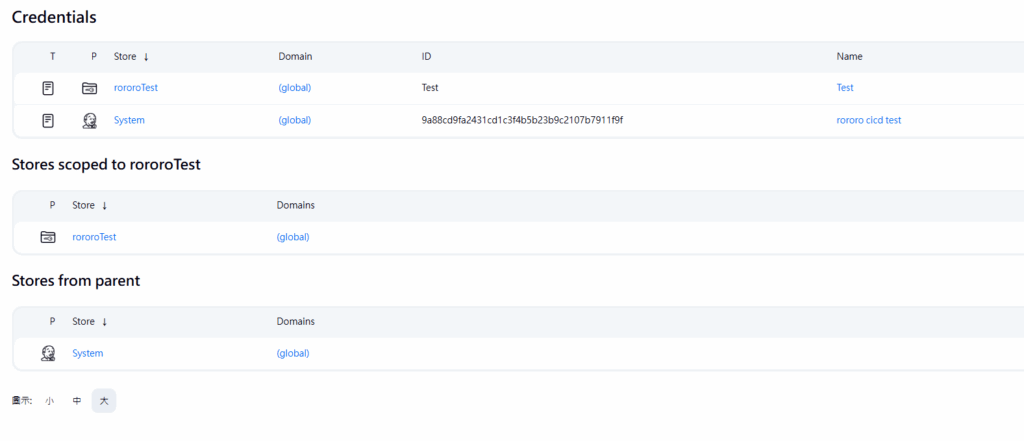Select medium icon size 中
Viewport: 1024px width, 441px height.
point(77,401)
